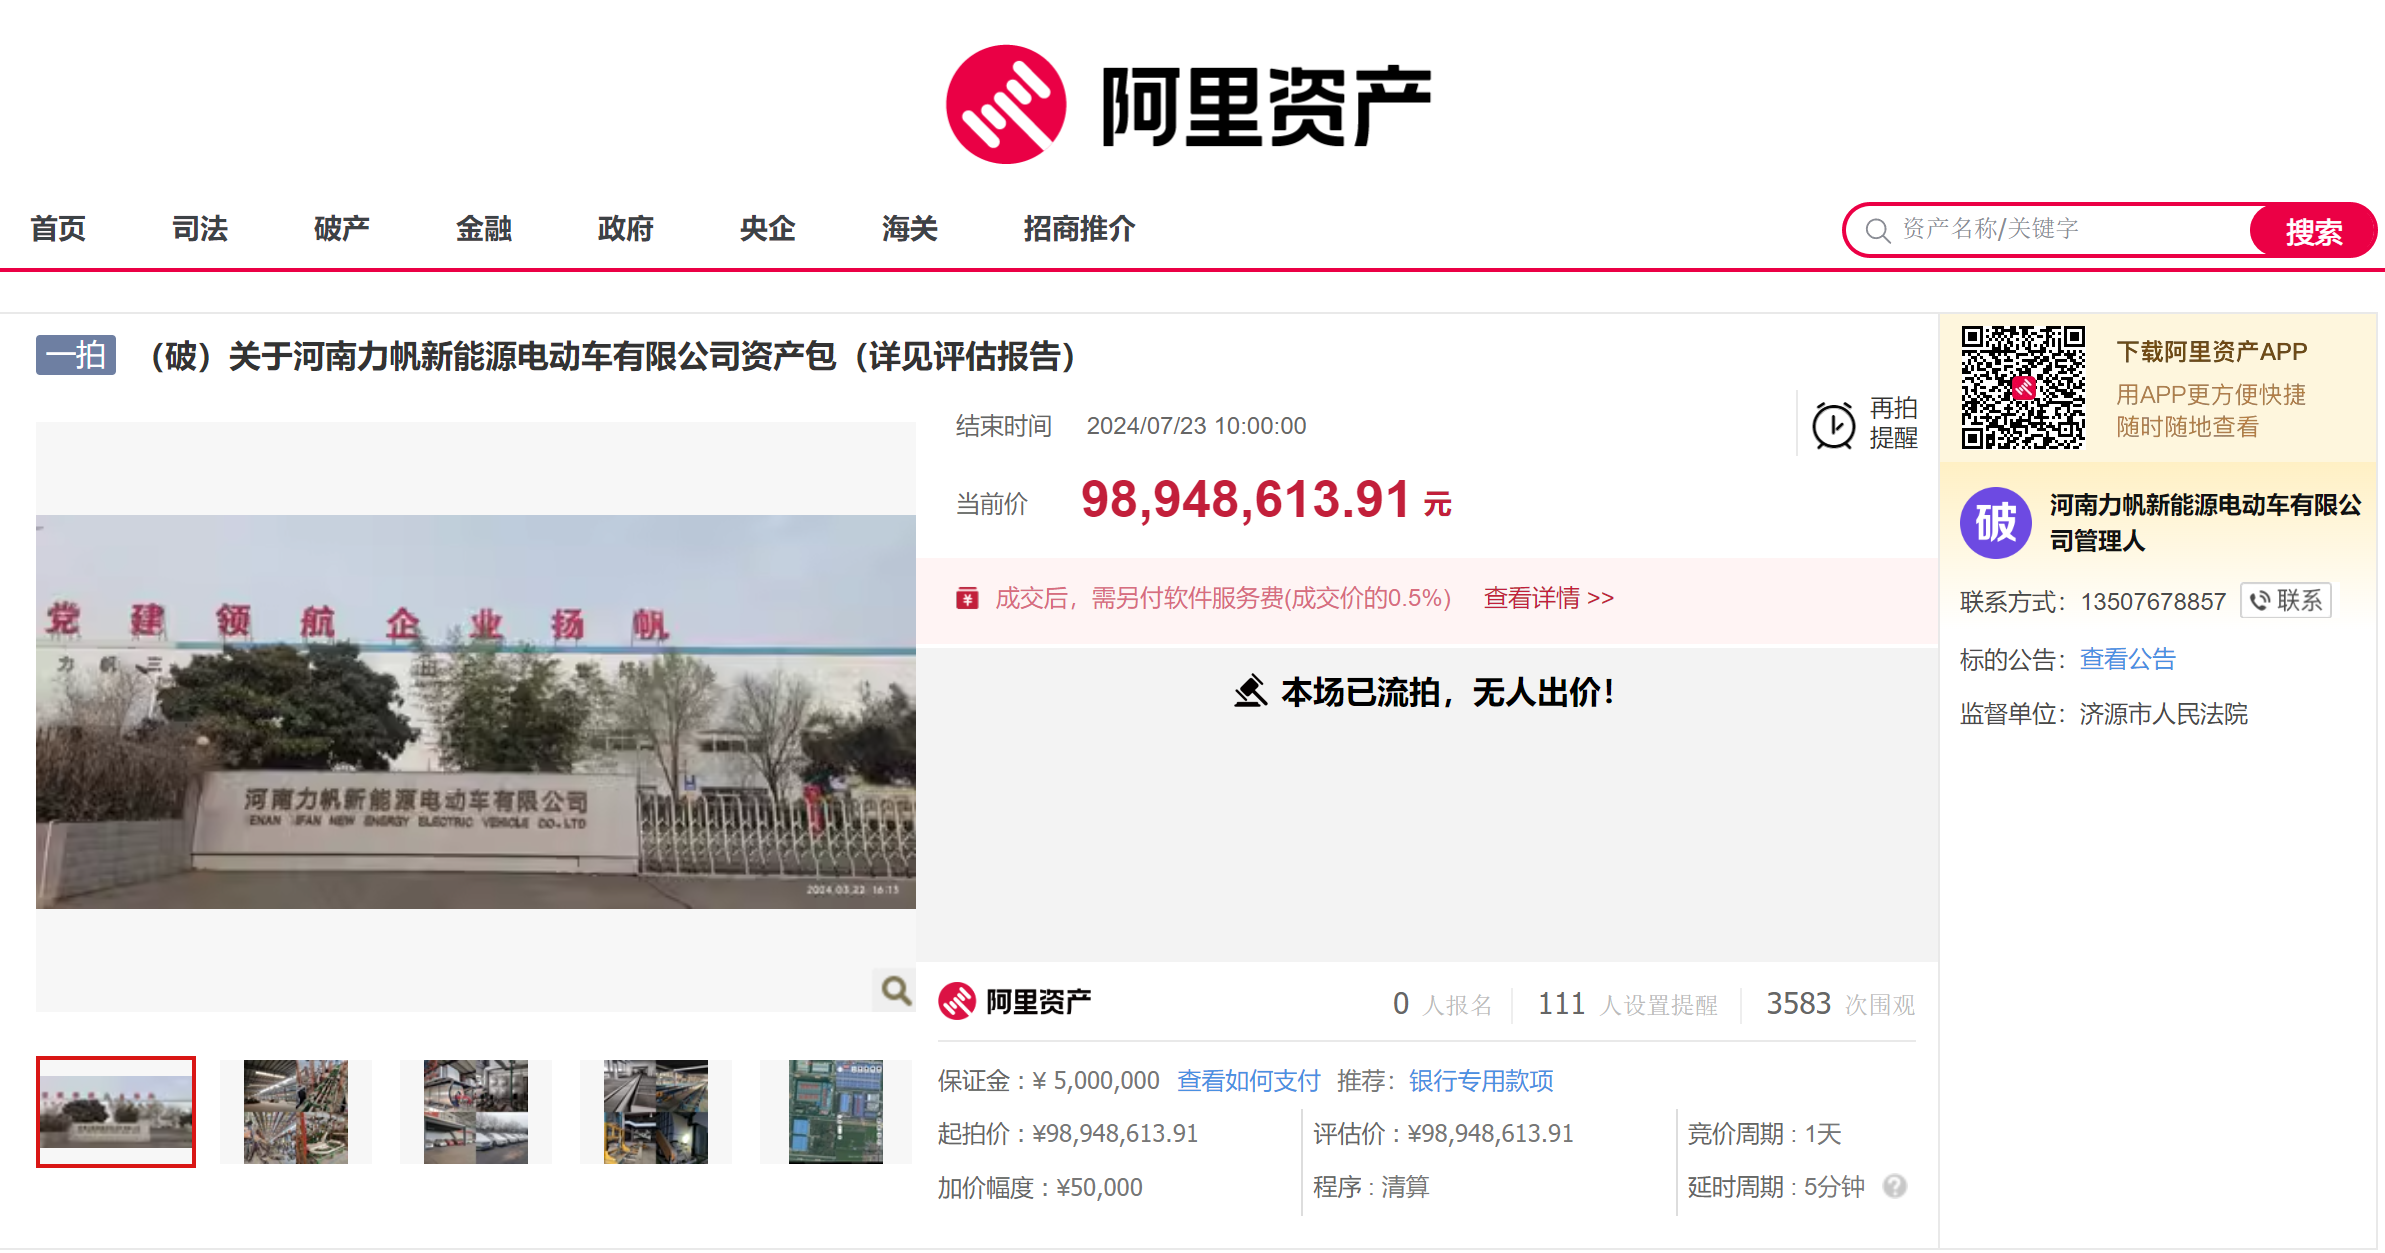The height and width of the screenshot is (1253, 2385).
Task: Go to the 招商推介 navigation tab
Action: coord(1079,229)
